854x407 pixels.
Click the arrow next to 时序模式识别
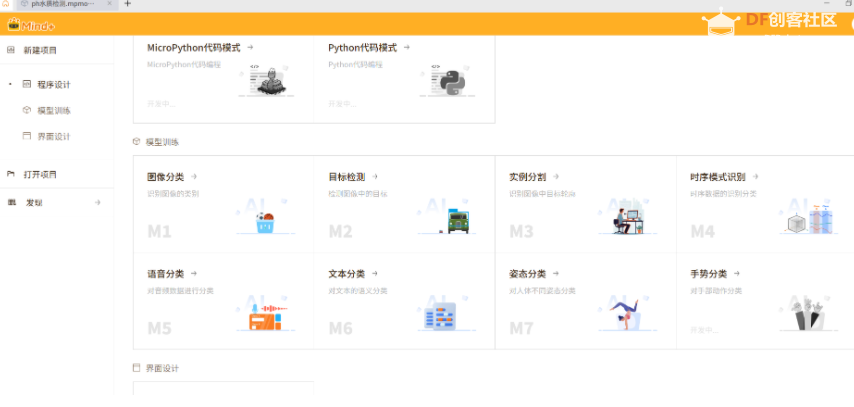point(755,177)
